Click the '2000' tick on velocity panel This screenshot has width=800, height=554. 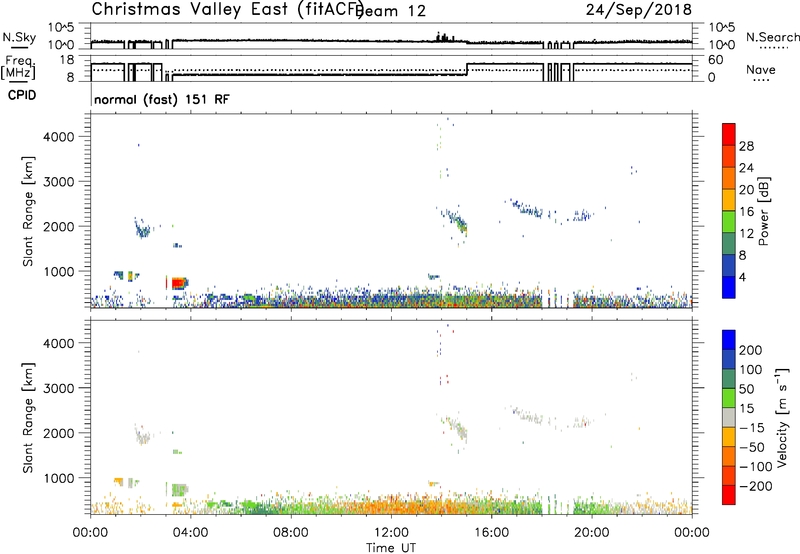[x=59, y=433]
